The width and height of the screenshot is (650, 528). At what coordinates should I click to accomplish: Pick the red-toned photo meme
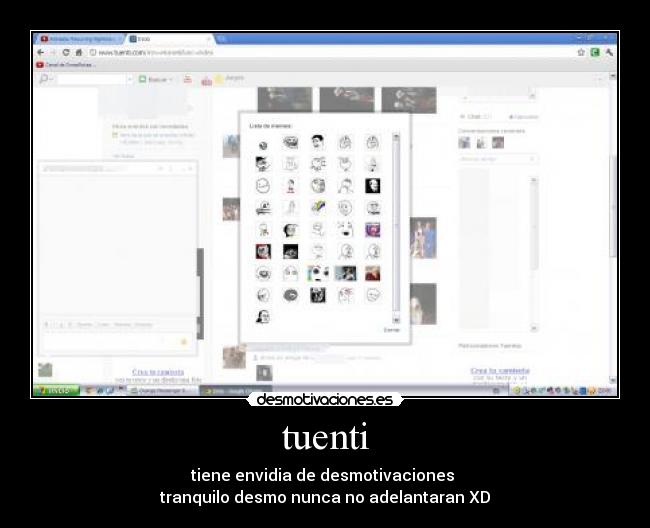pyautogui.click(x=372, y=274)
